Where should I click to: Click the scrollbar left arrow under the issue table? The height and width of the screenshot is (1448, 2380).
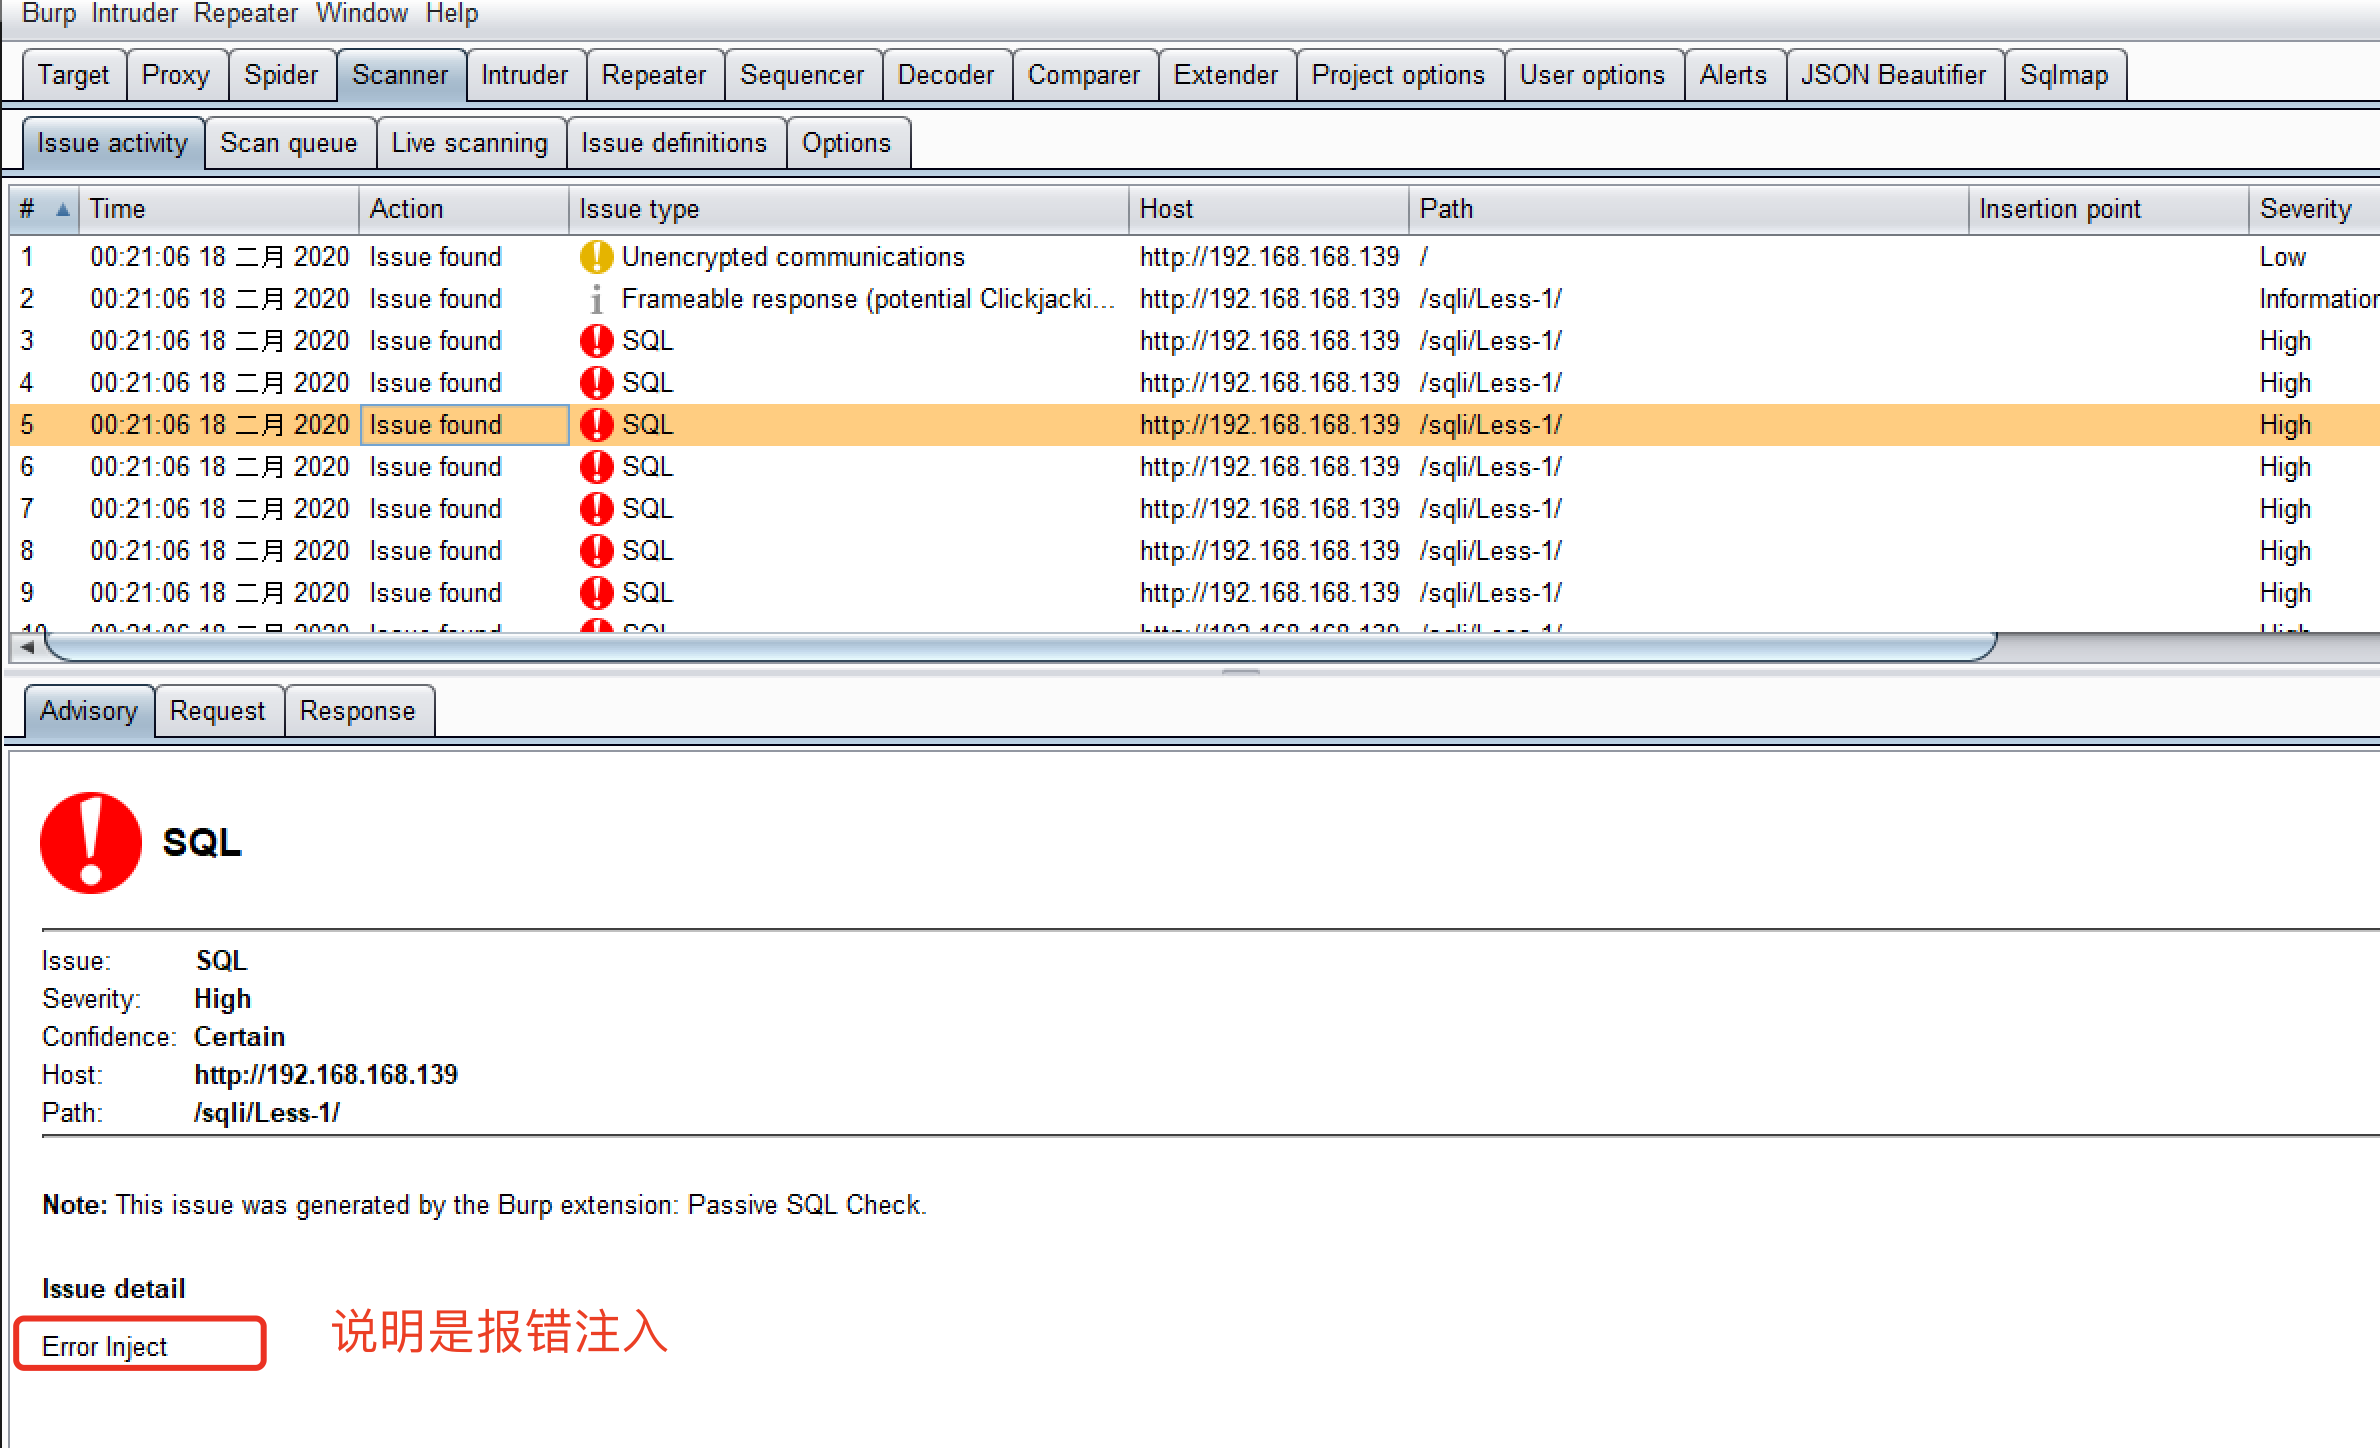click(x=27, y=647)
